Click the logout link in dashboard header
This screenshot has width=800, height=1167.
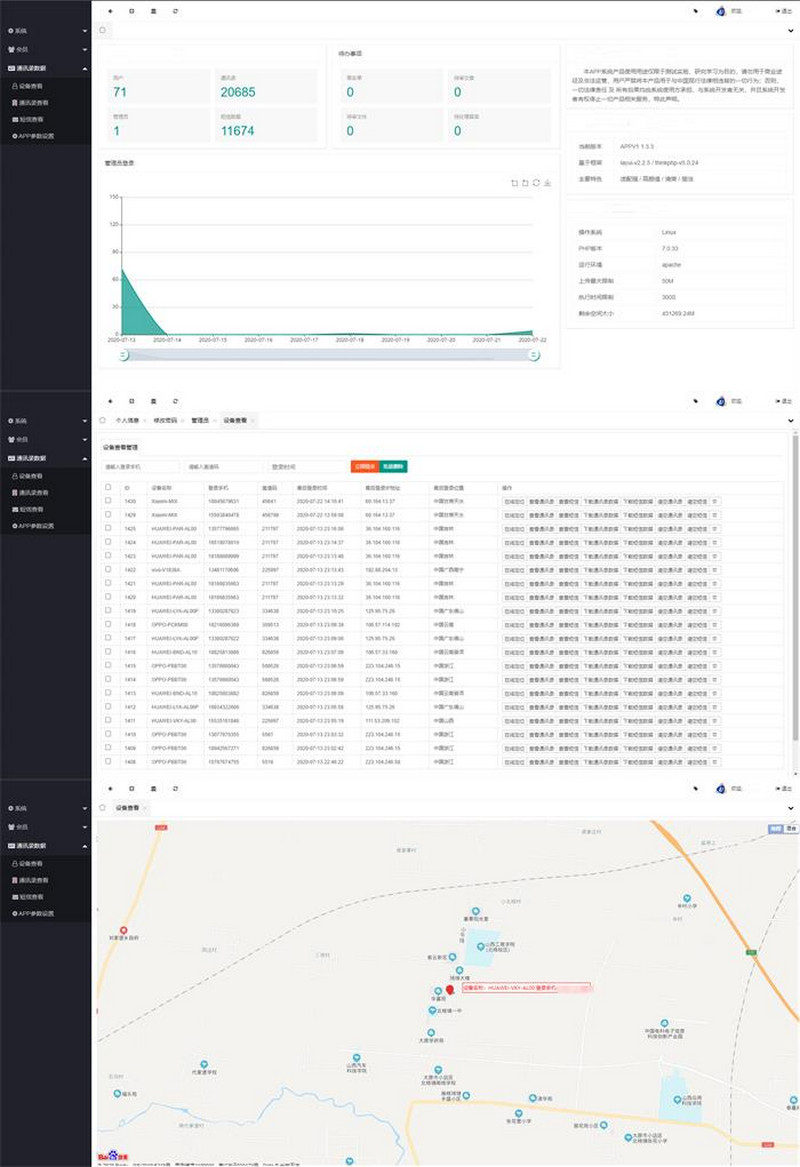coord(784,11)
